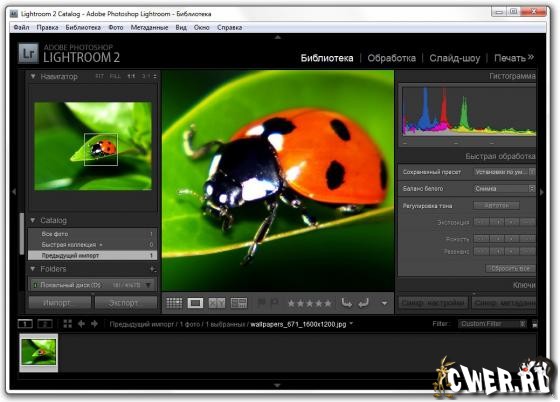560x402 pixels.
Task: Open the Печать module
Action: tap(510, 58)
